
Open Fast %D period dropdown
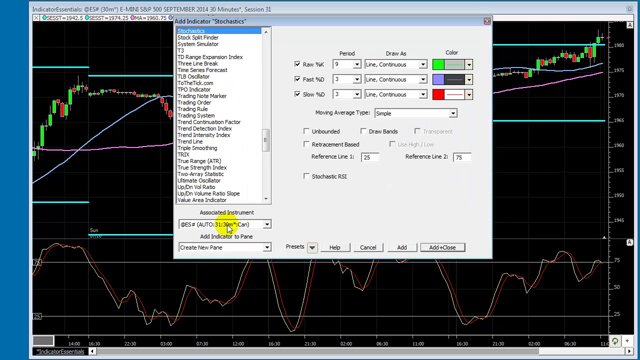coord(357,80)
